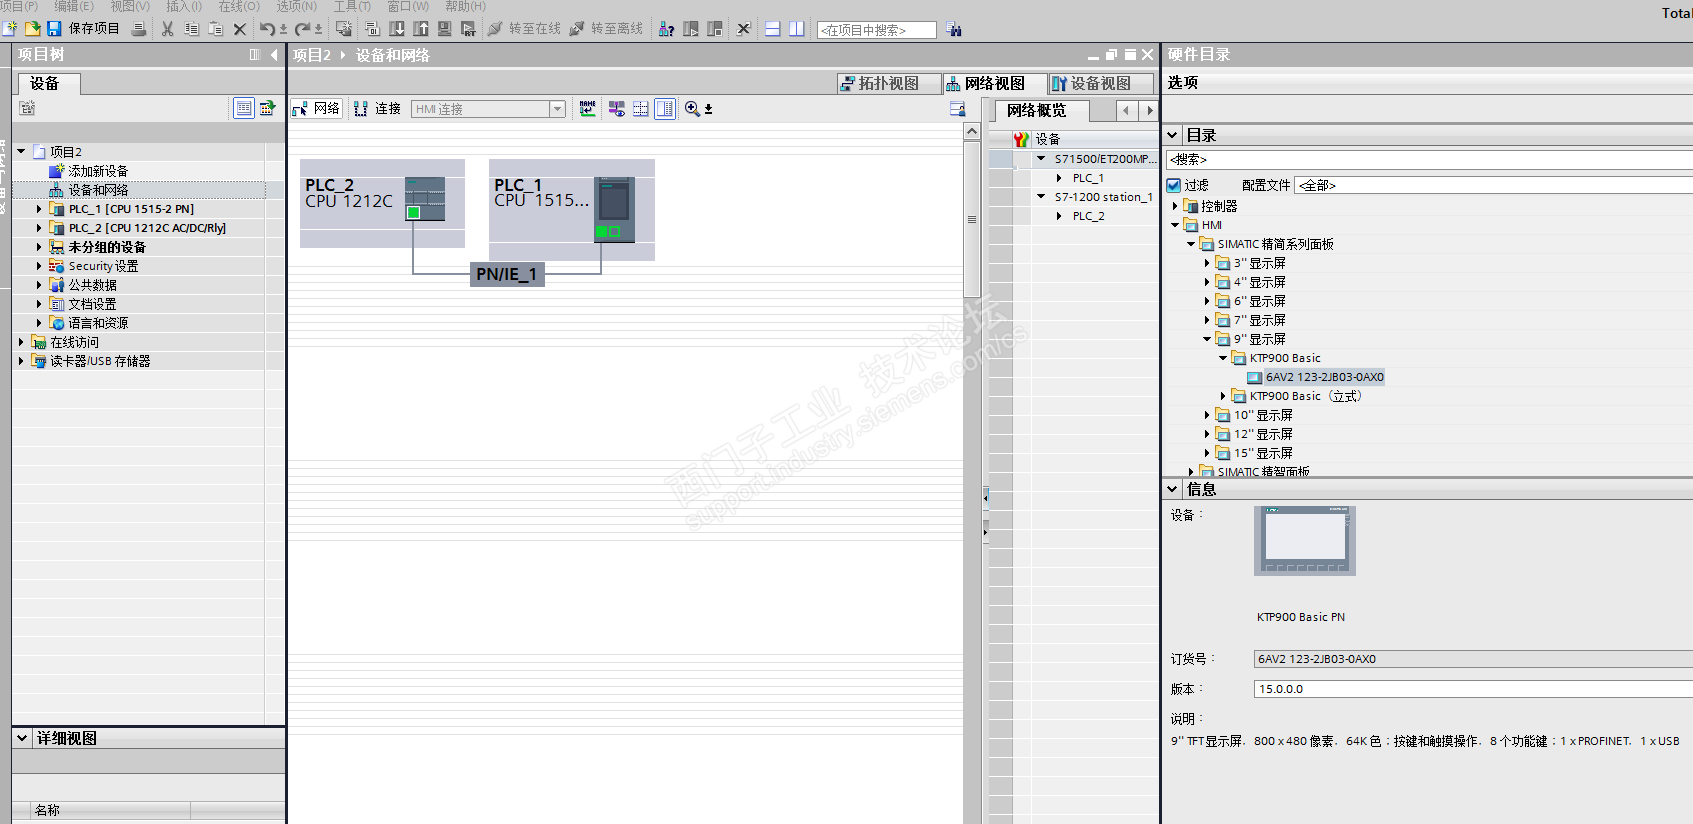Collapse the 目录 catalog section
This screenshot has height=824, width=1693.
[x=1173, y=135]
